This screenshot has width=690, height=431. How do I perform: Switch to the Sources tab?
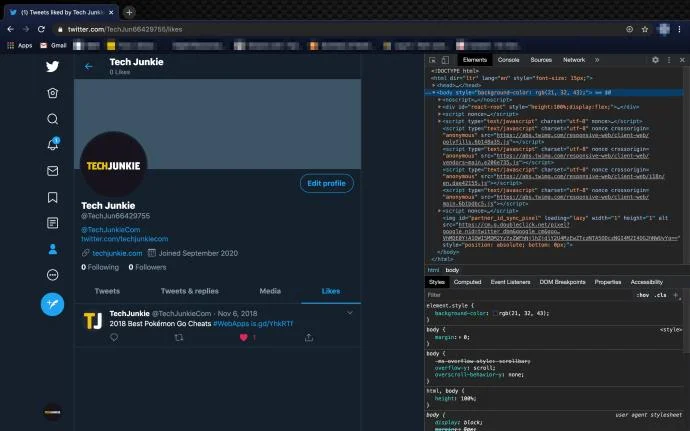pyautogui.click(x=541, y=60)
